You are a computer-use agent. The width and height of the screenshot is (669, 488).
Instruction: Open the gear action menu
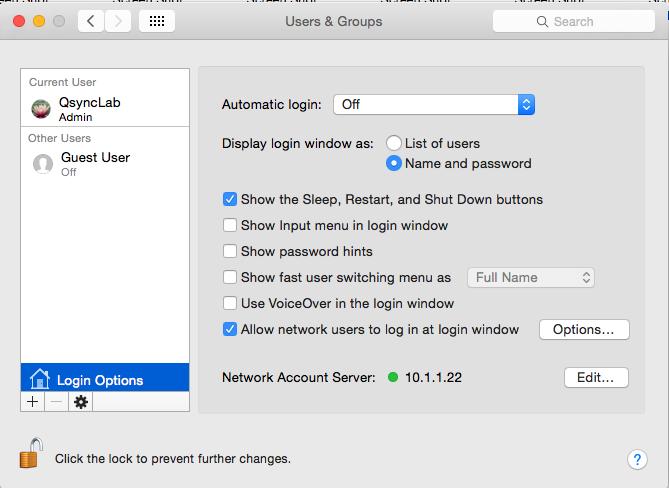81,401
